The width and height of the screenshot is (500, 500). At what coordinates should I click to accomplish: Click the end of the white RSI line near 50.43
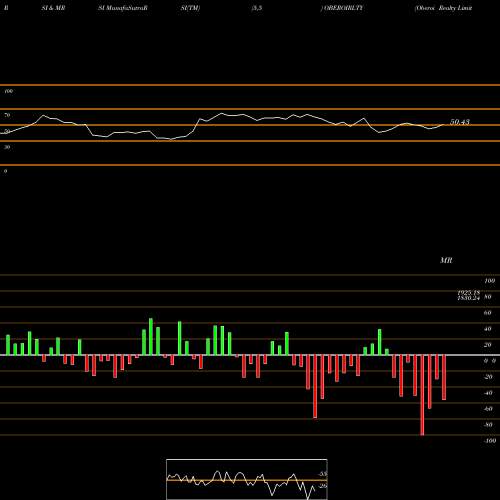coord(443,125)
